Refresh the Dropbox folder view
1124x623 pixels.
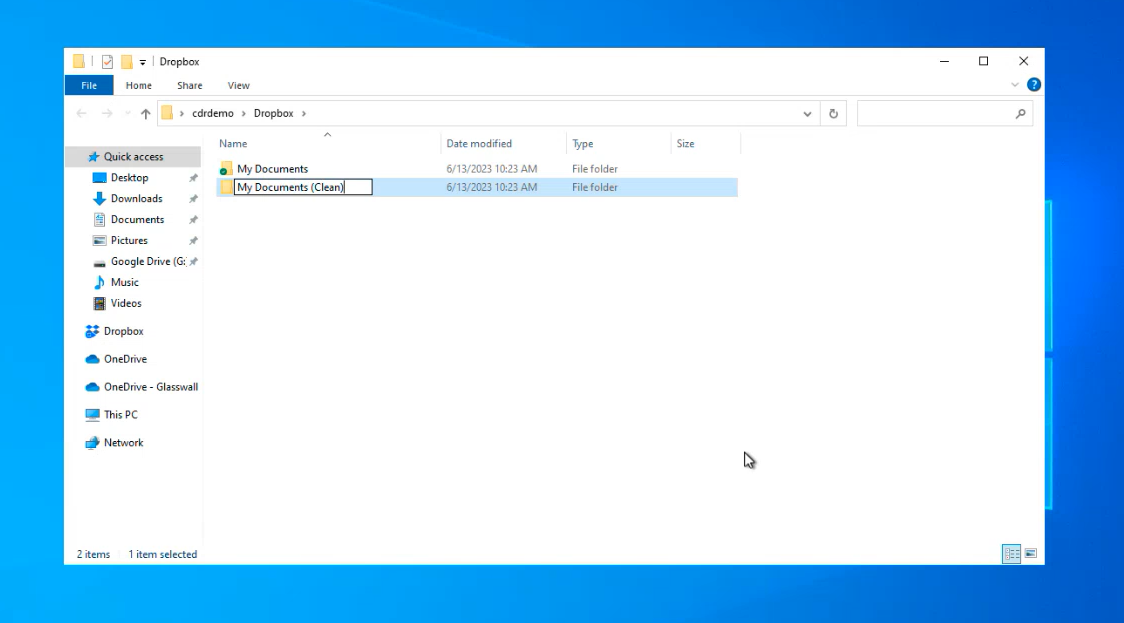(x=833, y=113)
